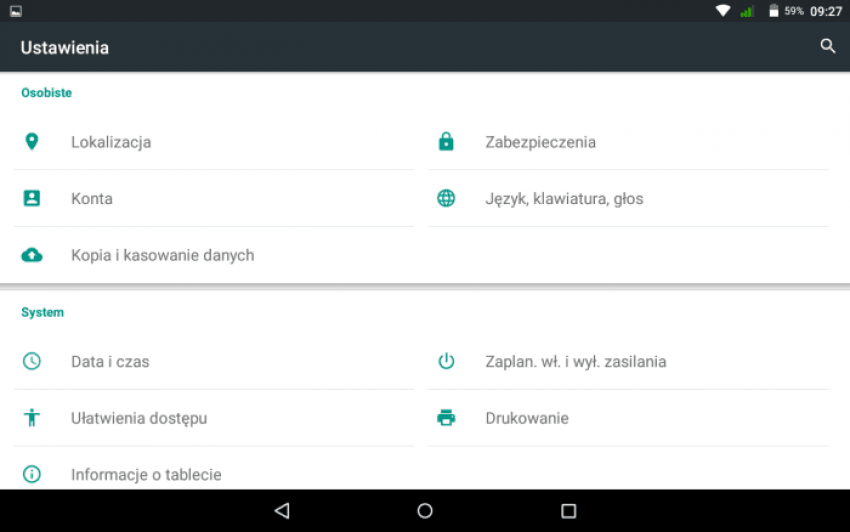This screenshot has width=850, height=532.
Task: Open Zabezpieczenia settings
Action: tap(628, 142)
